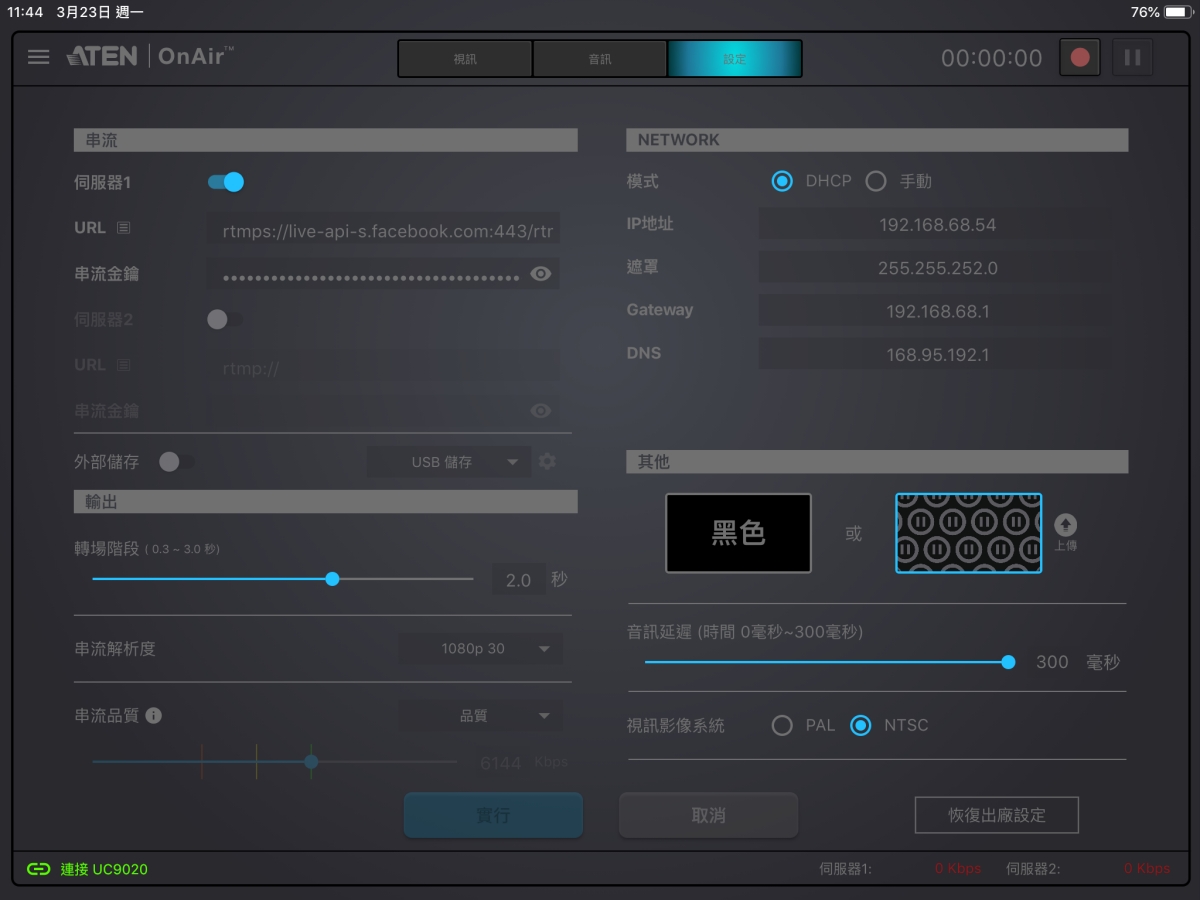Image resolution: width=1200 pixels, height=900 pixels.
Task: Turn on external storage toggle
Action: coord(176,462)
